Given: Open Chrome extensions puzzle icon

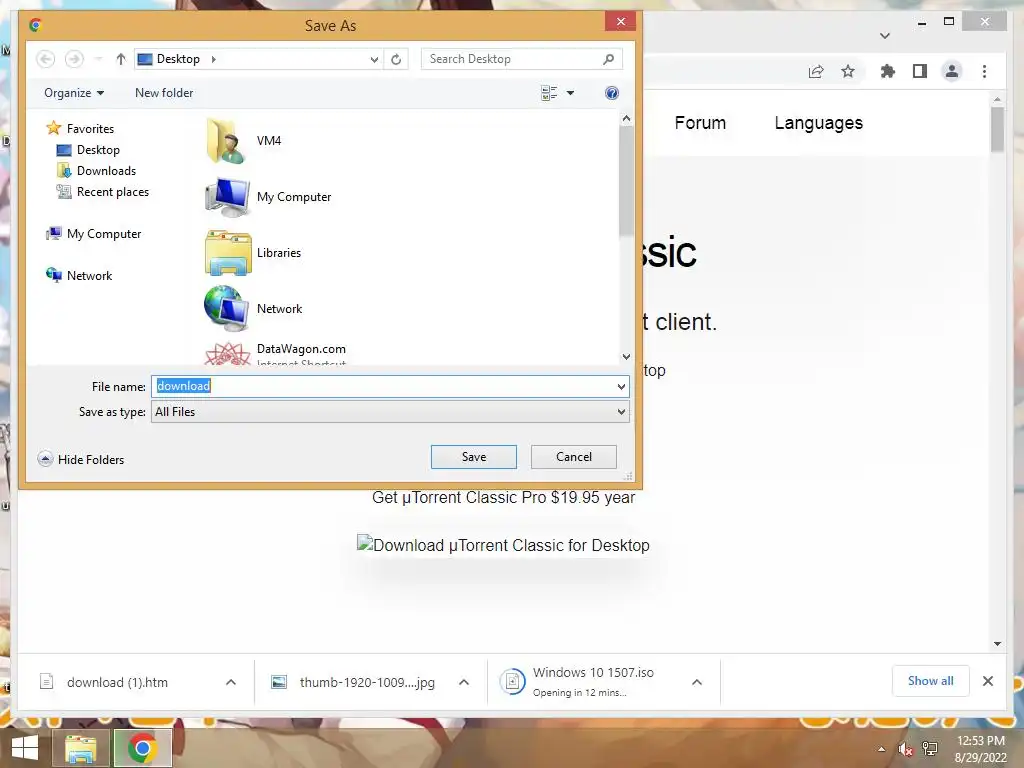Looking at the screenshot, I should (888, 71).
